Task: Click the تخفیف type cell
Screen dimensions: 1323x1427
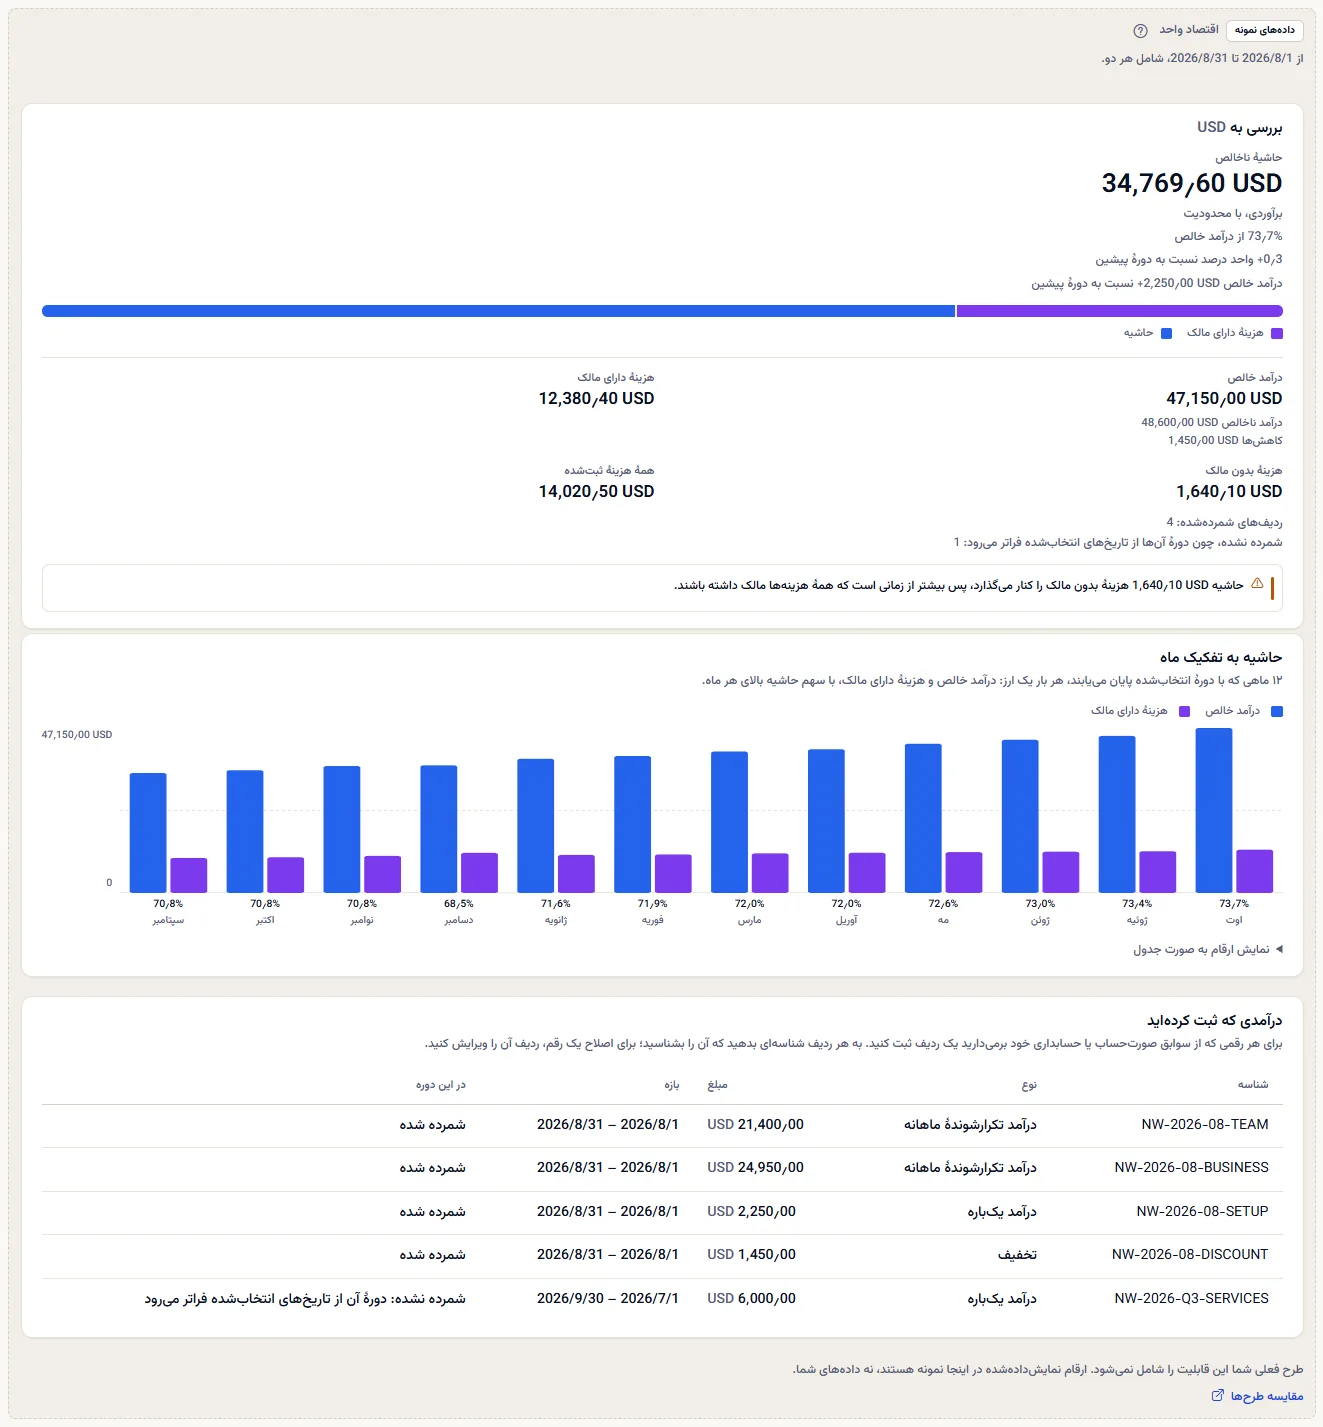Action: (x=1017, y=1255)
